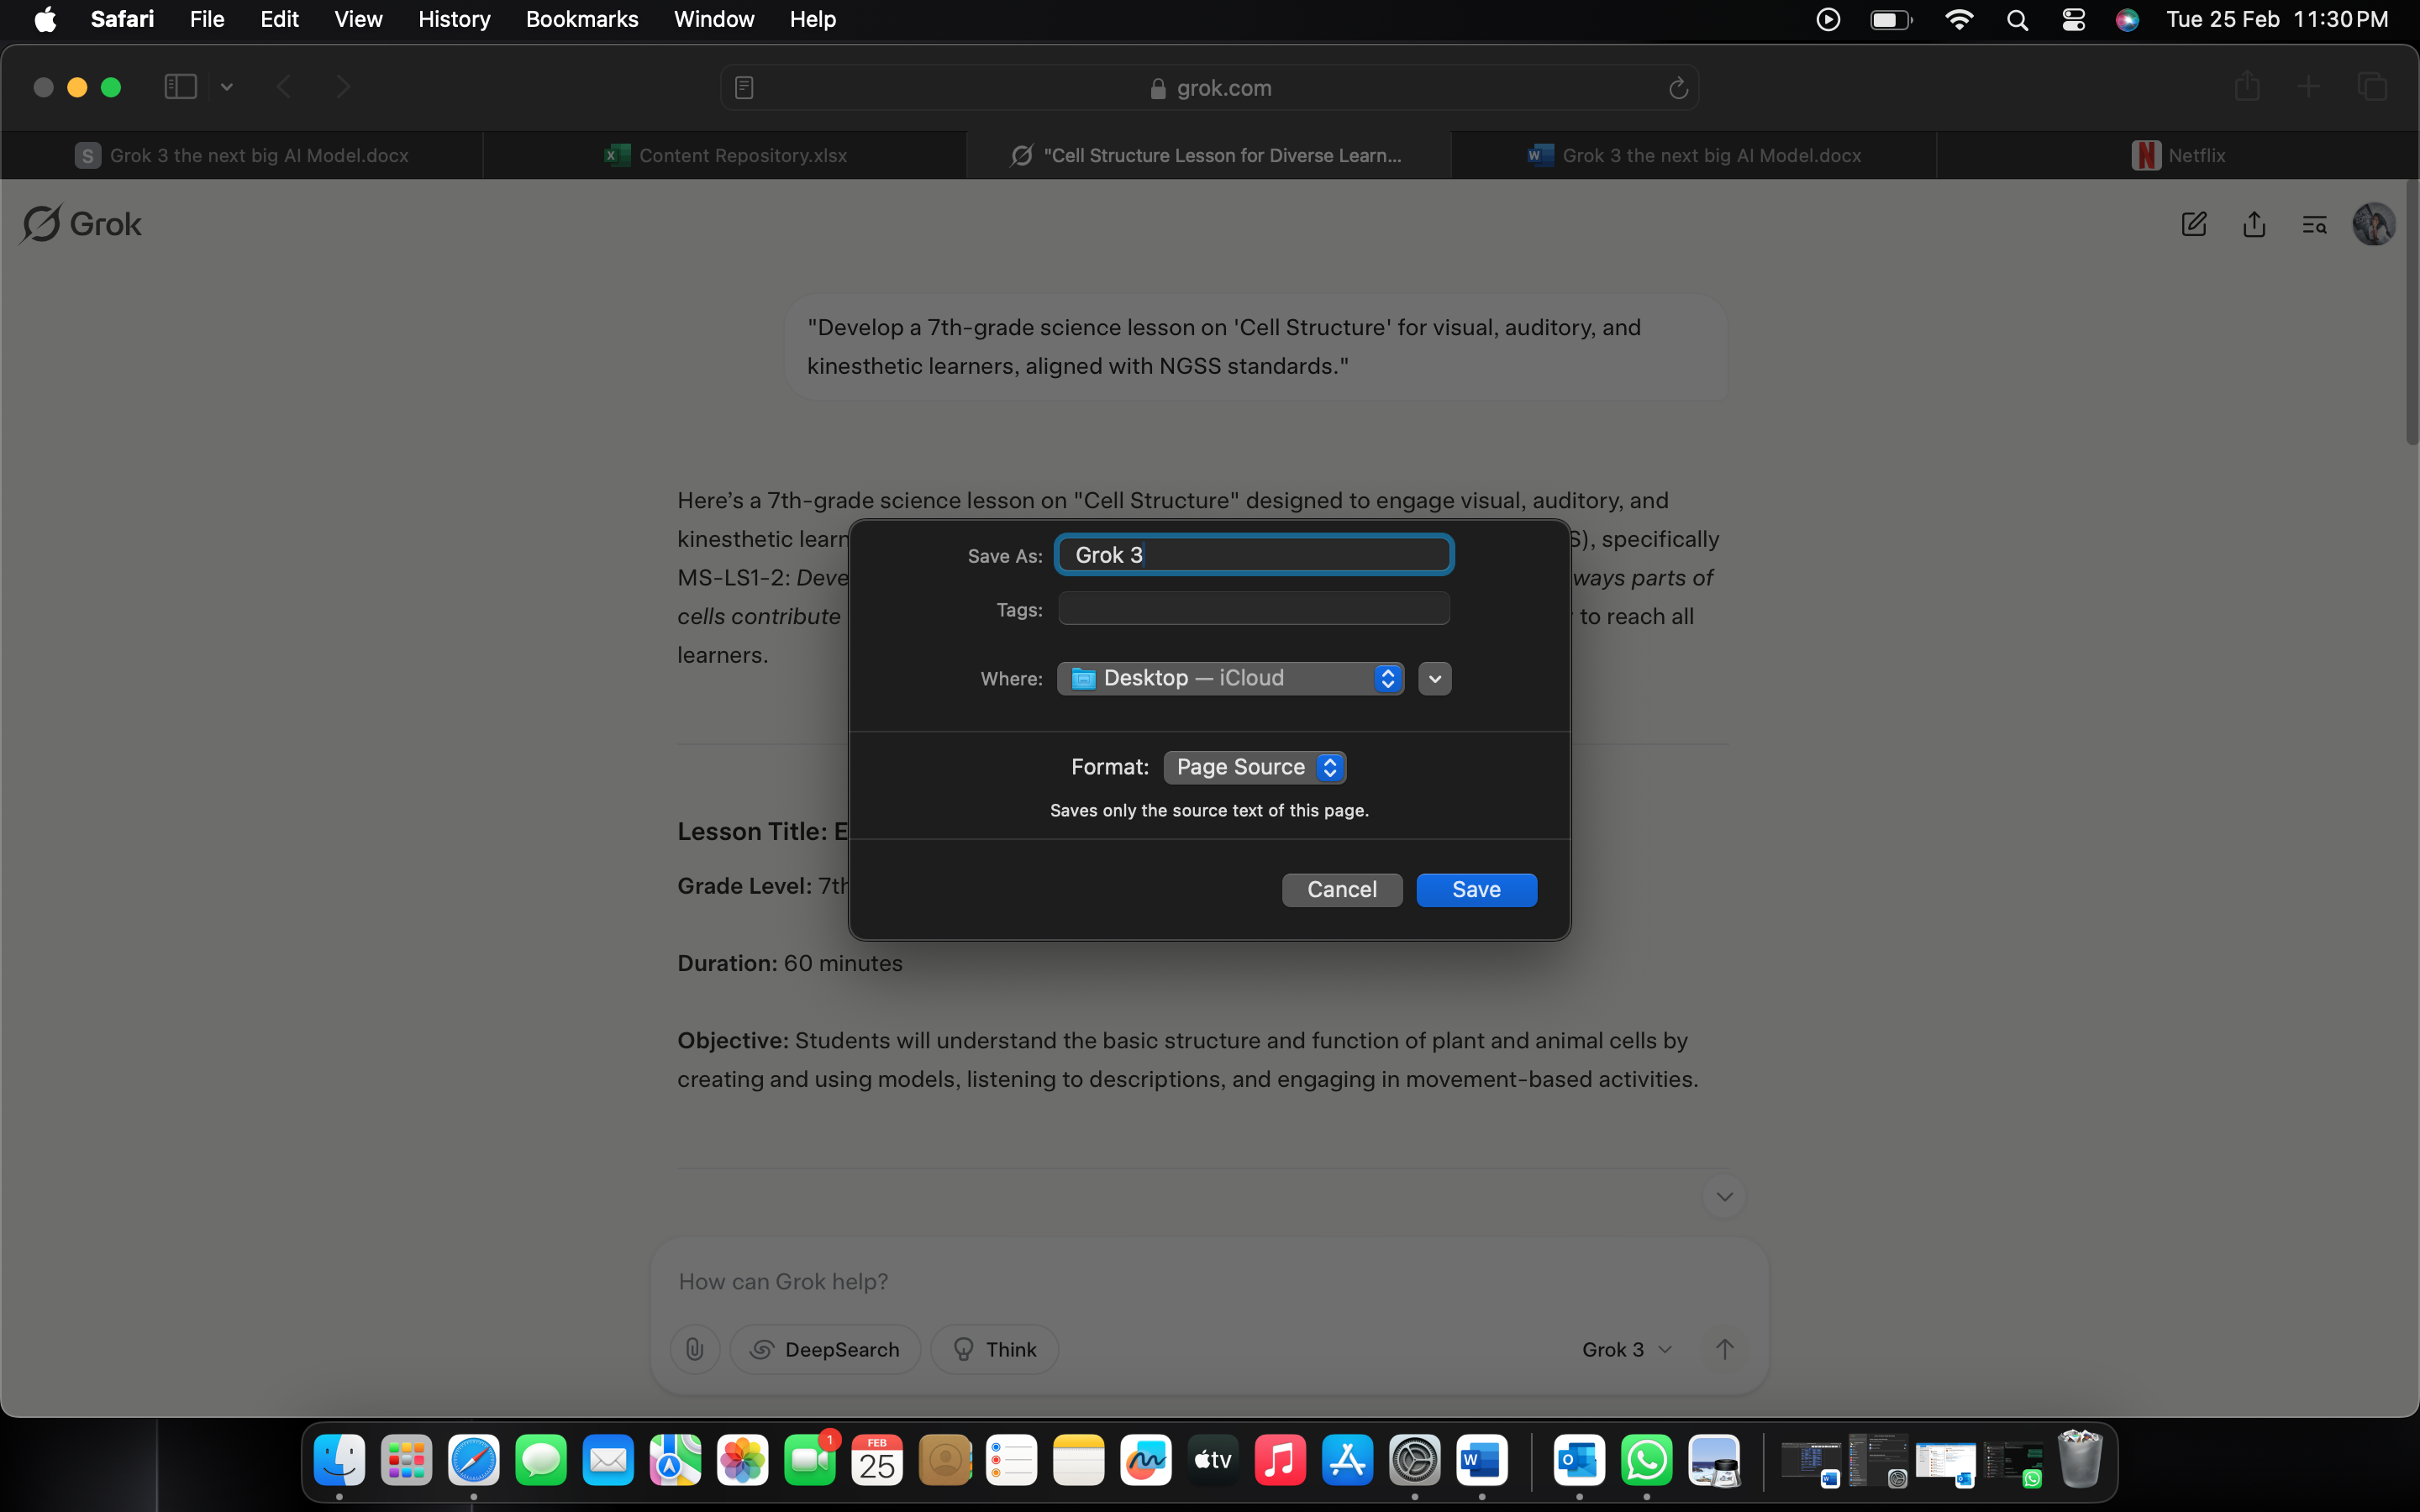Click the Save As filename field
This screenshot has width=2420, height=1512.
[x=1254, y=555]
